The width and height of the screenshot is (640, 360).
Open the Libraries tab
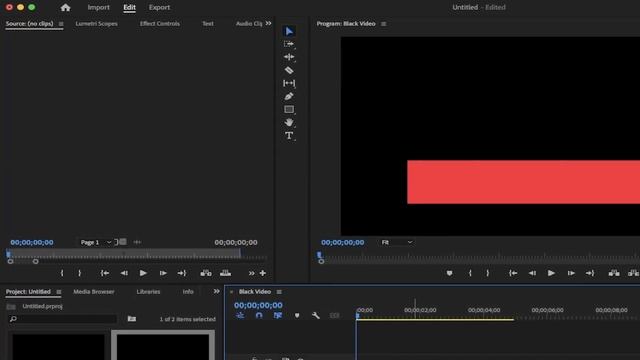[148, 292]
